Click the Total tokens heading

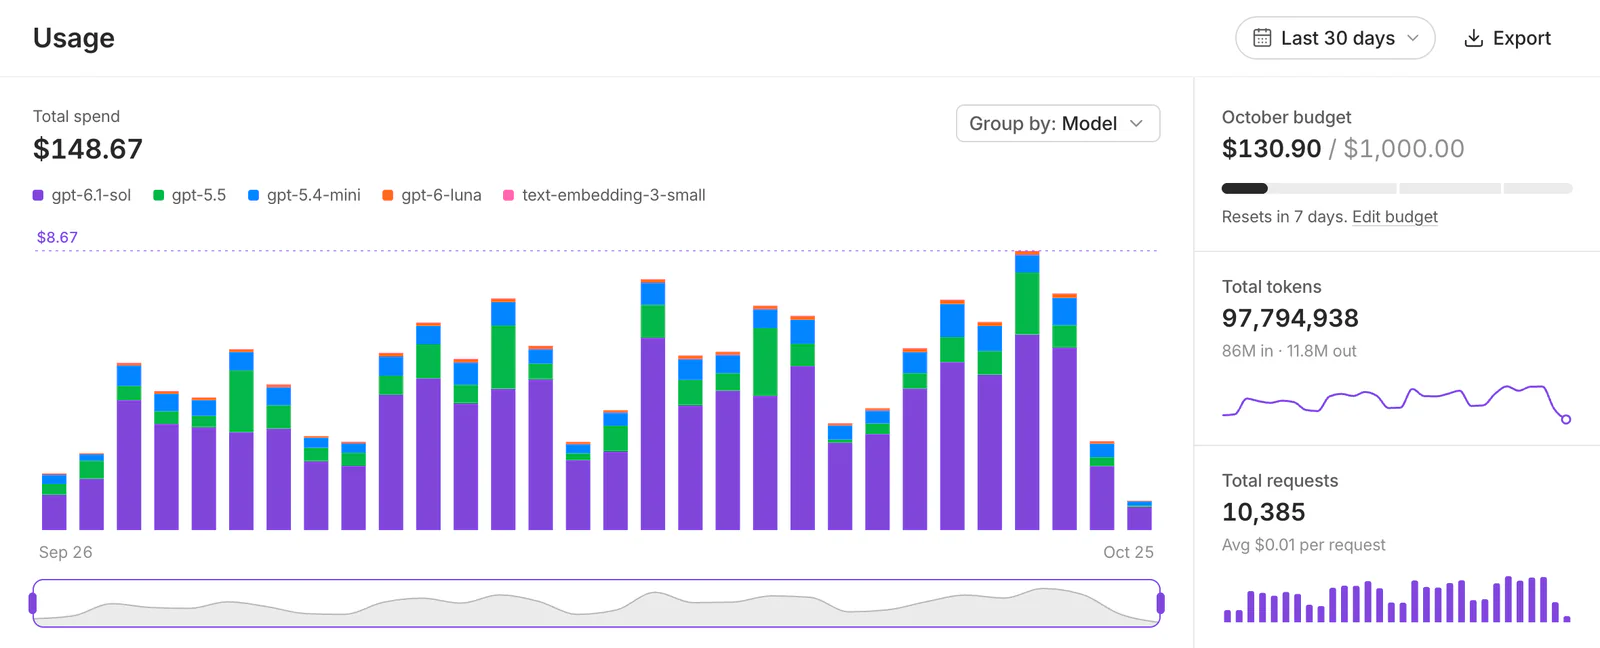point(1271,287)
